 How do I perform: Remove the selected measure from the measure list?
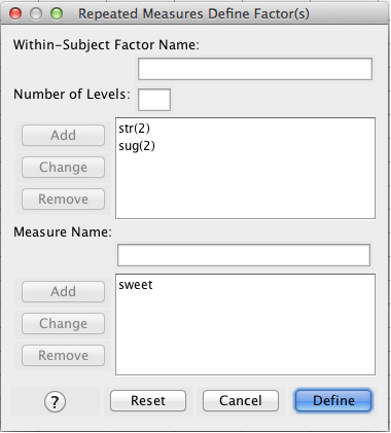click(63, 356)
